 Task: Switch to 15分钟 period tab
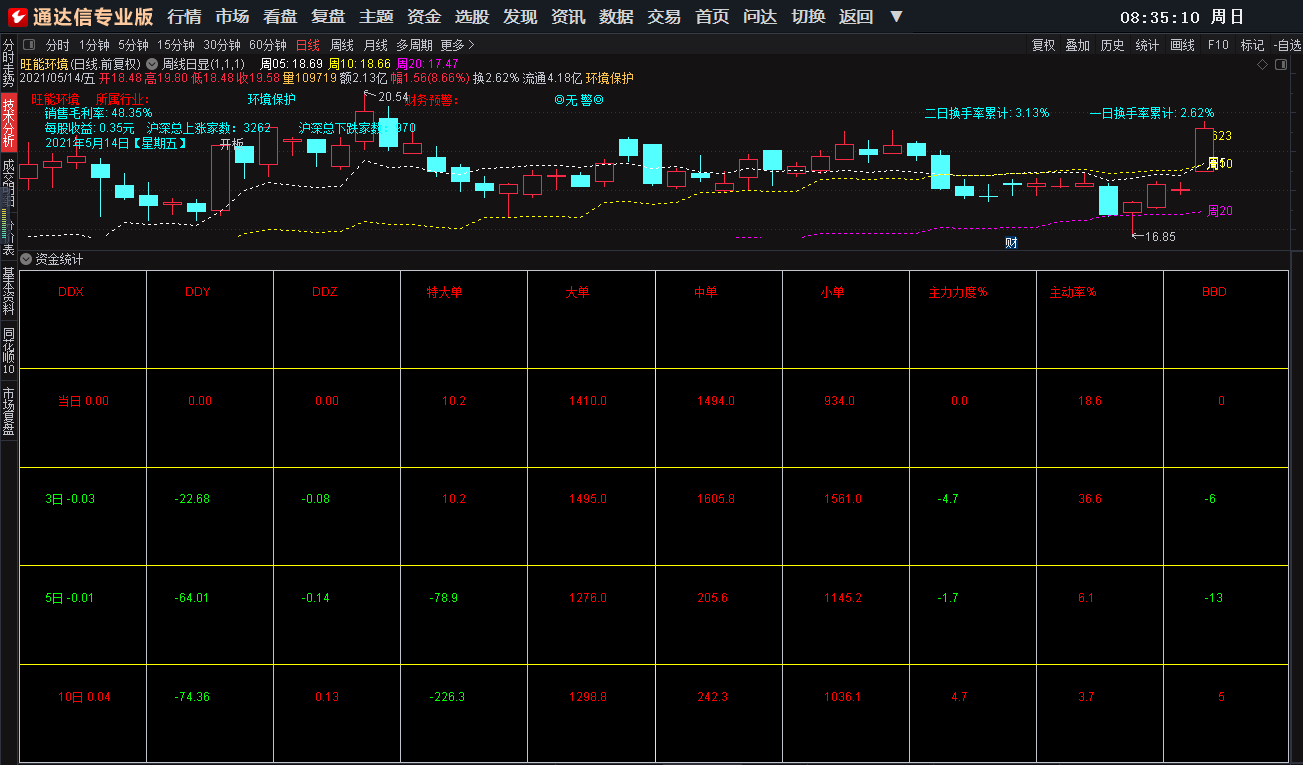tap(176, 45)
